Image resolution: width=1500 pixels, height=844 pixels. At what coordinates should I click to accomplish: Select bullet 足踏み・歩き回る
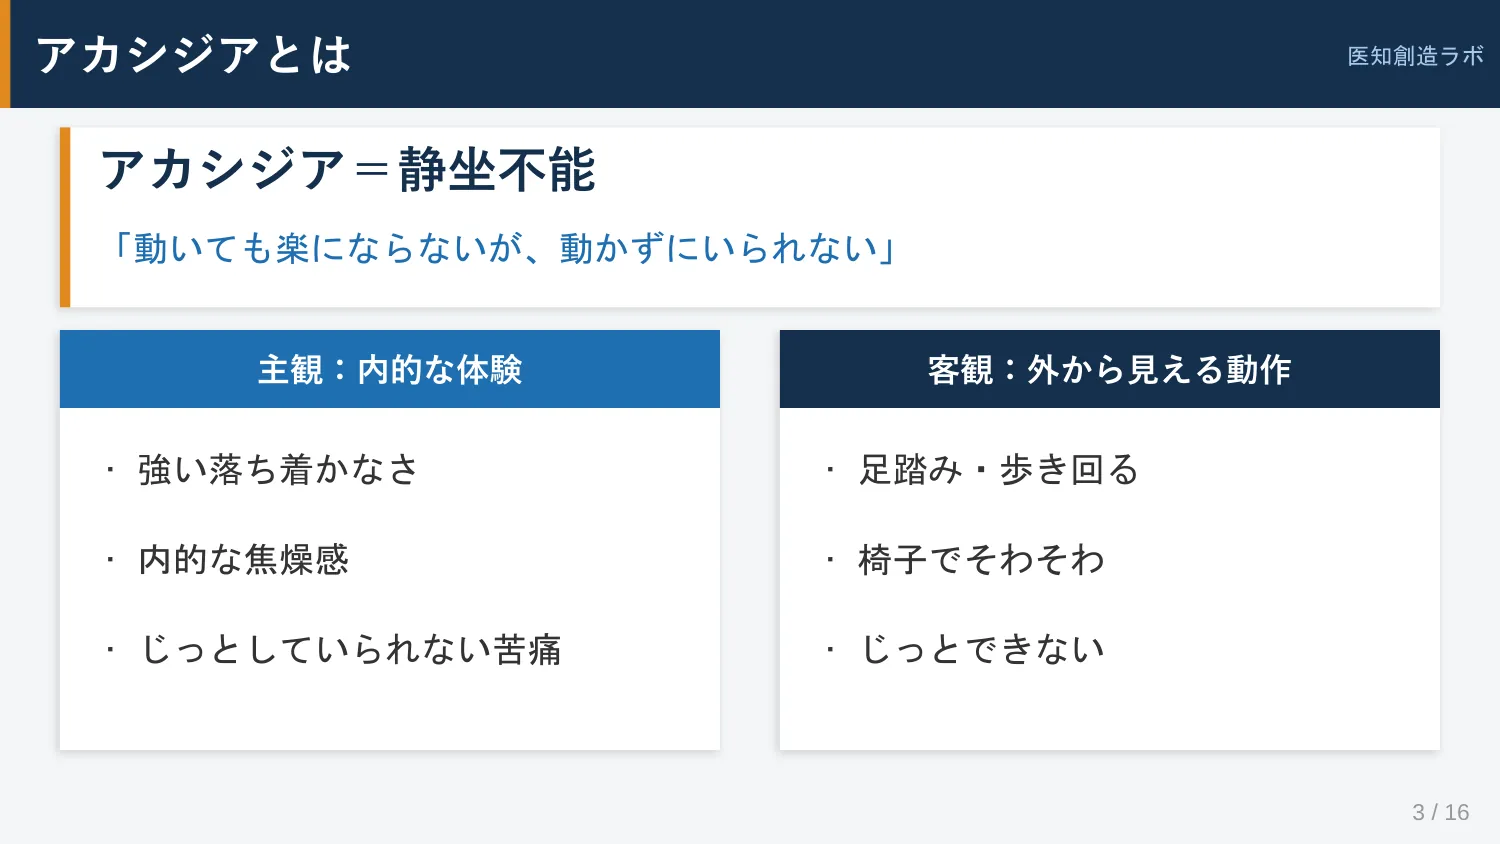pos(999,469)
